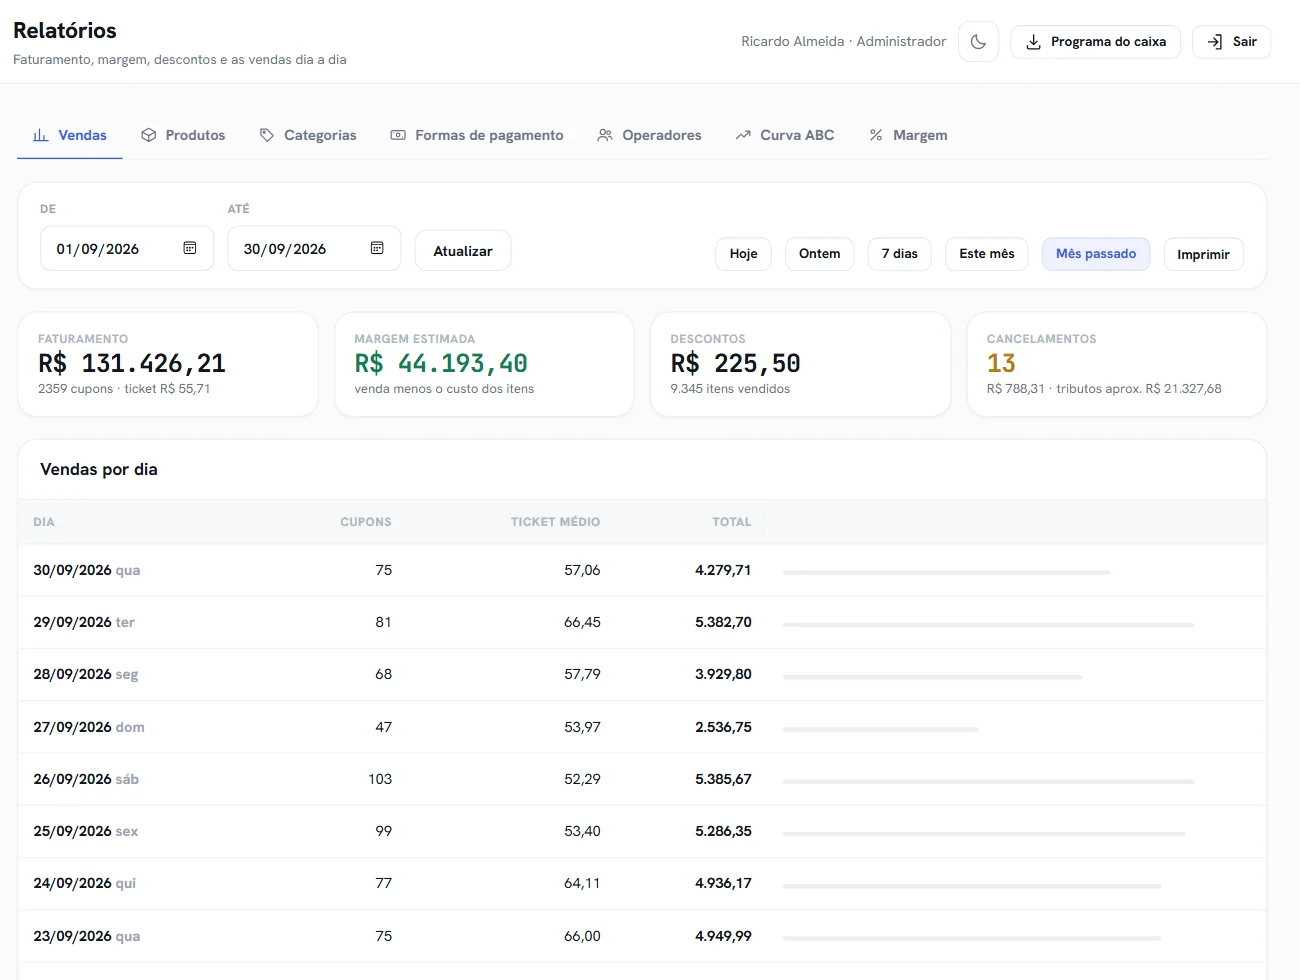Click the people icon beside Operadores
The width and height of the screenshot is (1300, 980).
pyautogui.click(x=605, y=135)
